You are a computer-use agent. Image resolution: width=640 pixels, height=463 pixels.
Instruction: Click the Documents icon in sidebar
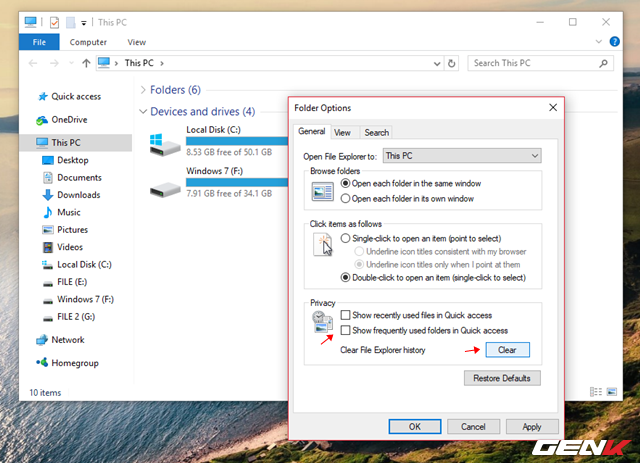[x=48, y=178]
